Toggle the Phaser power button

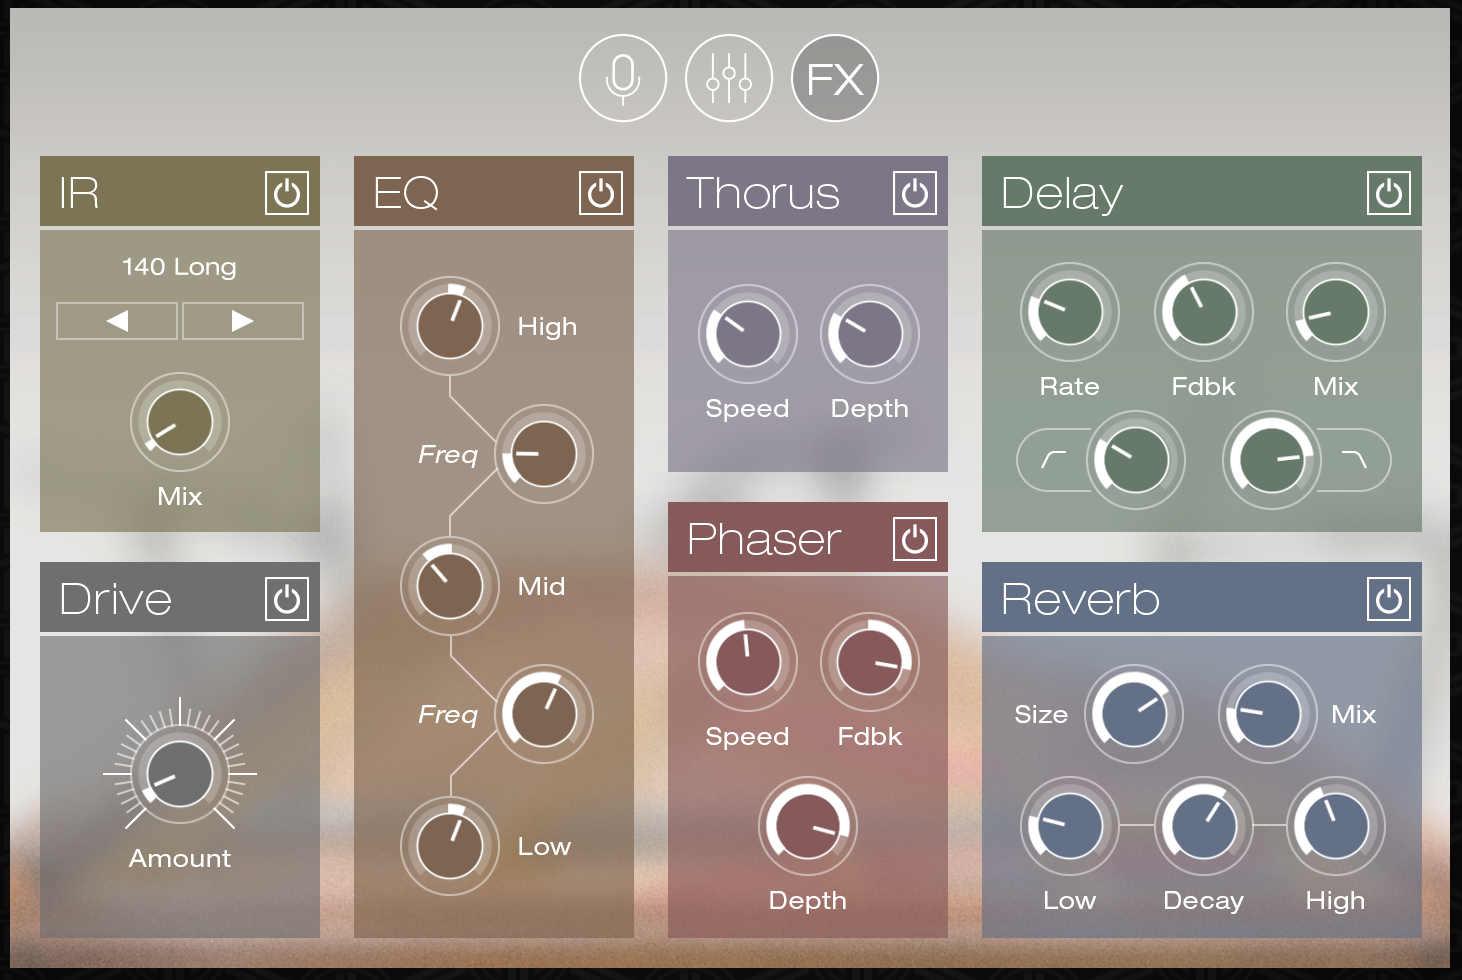coord(915,539)
